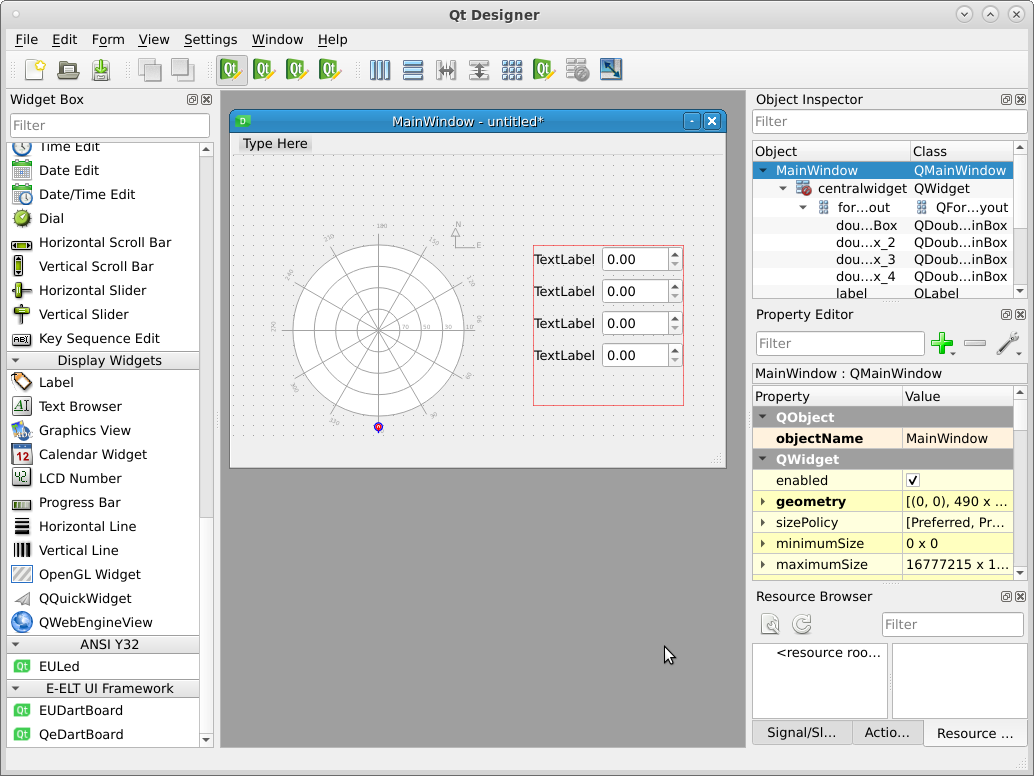Click the Type Here menu placeholder
This screenshot has height=776, width=1034.
pos(275,144)
